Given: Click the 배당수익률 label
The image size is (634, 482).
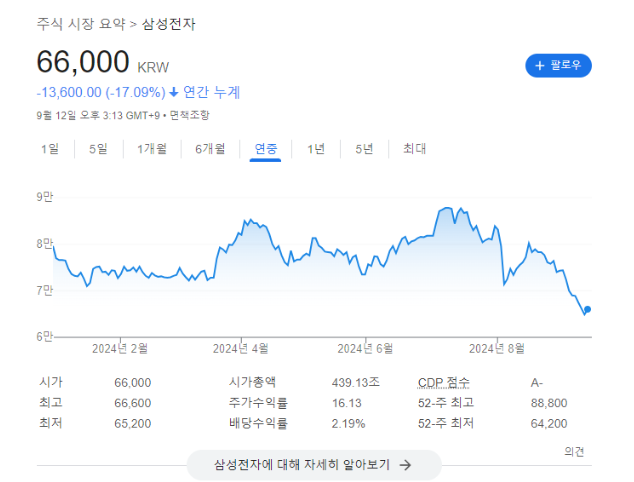Looking at the screenshot, I should 258,423.
